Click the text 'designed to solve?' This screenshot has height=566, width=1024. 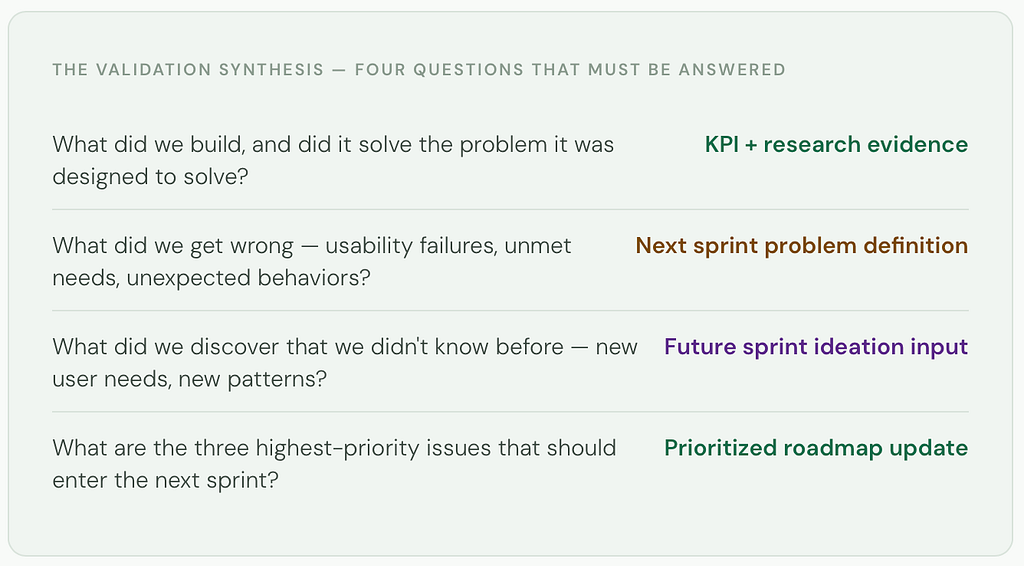(150, 177)
